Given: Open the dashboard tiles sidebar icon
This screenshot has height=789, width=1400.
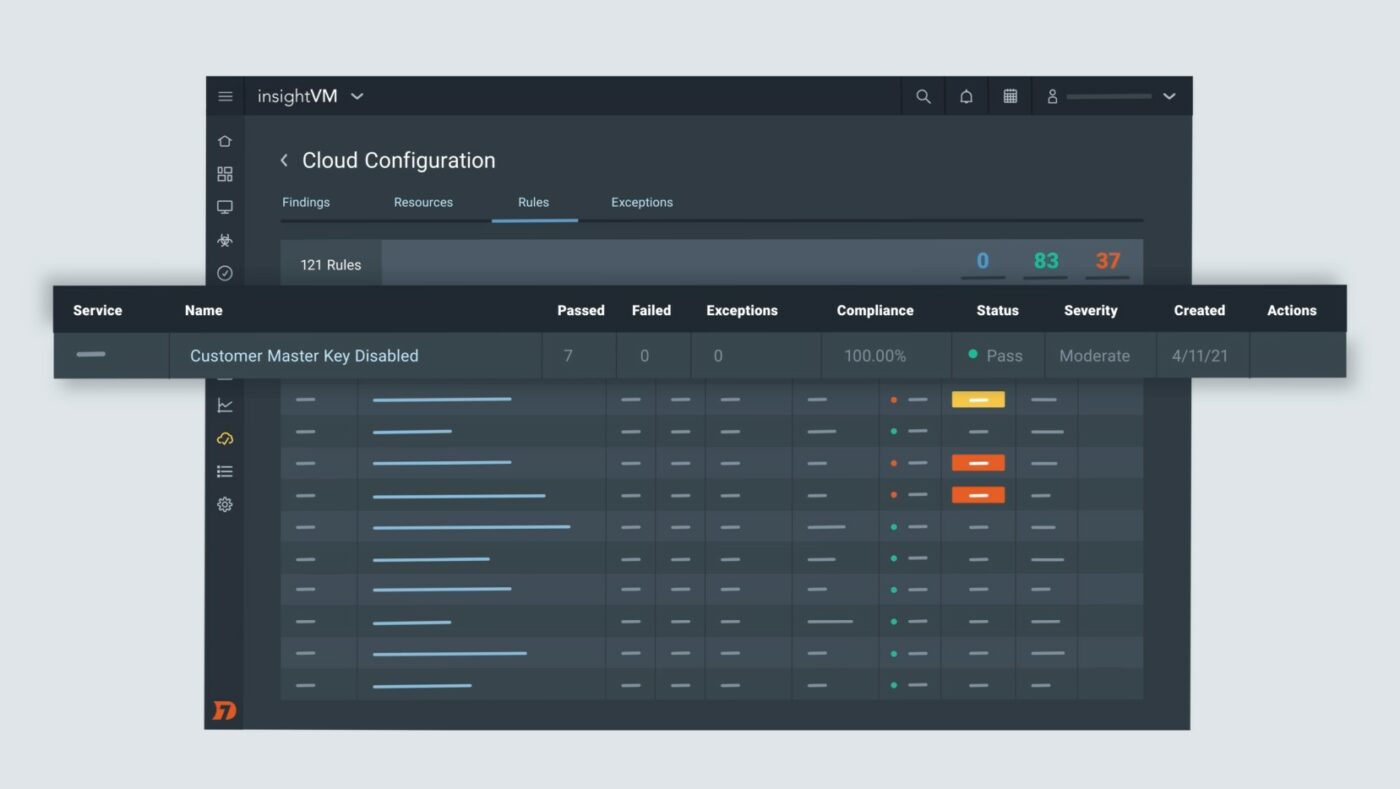Looking at the screenshot, I should click(225, 174).
